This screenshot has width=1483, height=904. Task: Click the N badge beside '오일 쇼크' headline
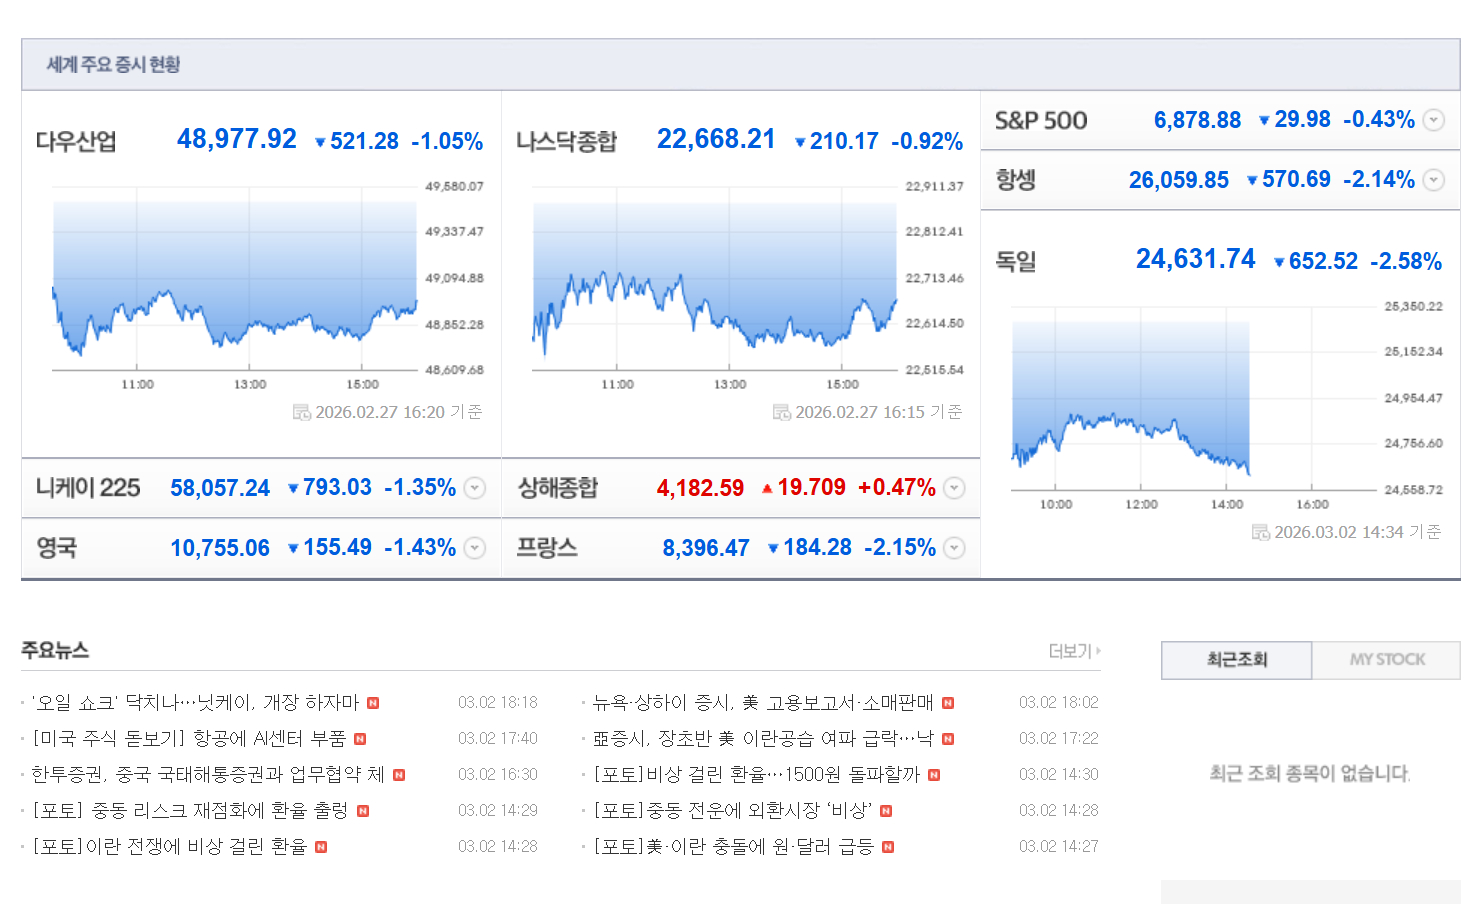[373, 703]
